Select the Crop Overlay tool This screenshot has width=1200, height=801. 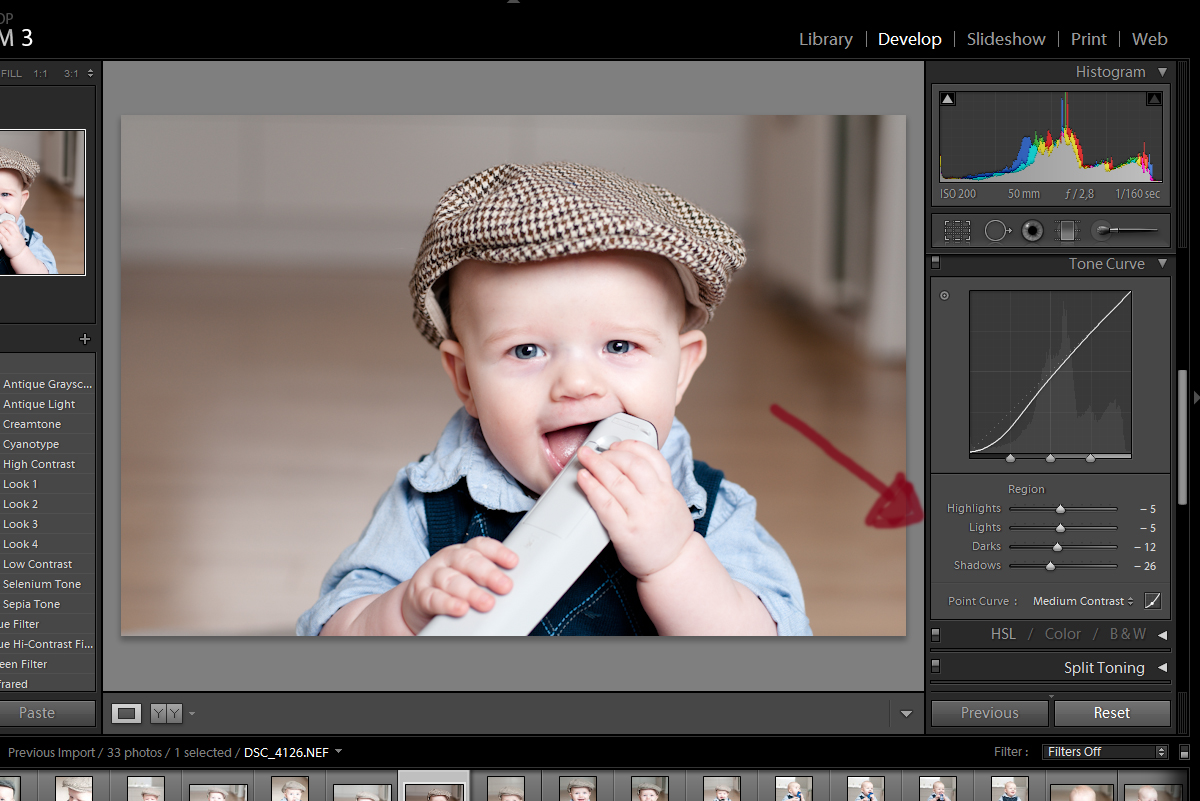tap(957, 231)
